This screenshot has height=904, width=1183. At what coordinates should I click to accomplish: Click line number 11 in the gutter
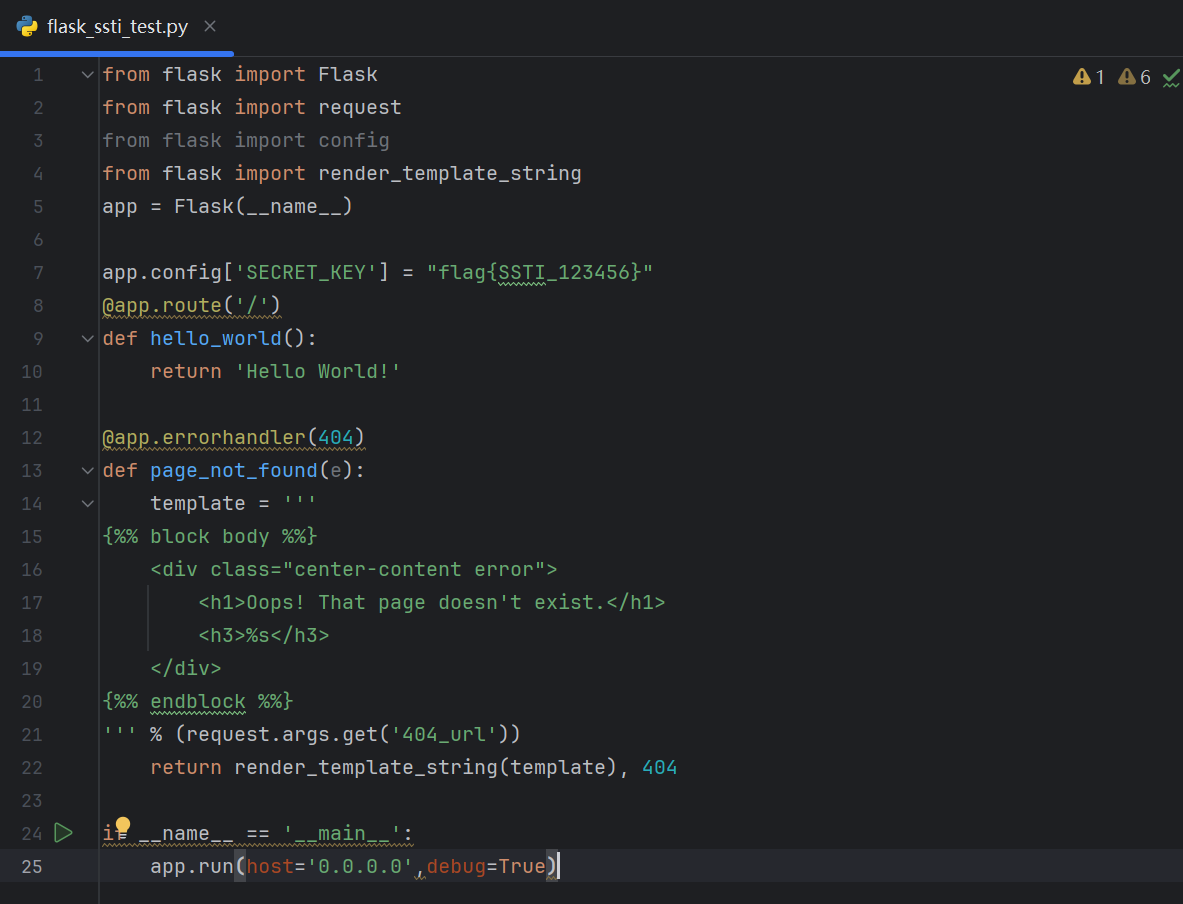tap(32, 405)
